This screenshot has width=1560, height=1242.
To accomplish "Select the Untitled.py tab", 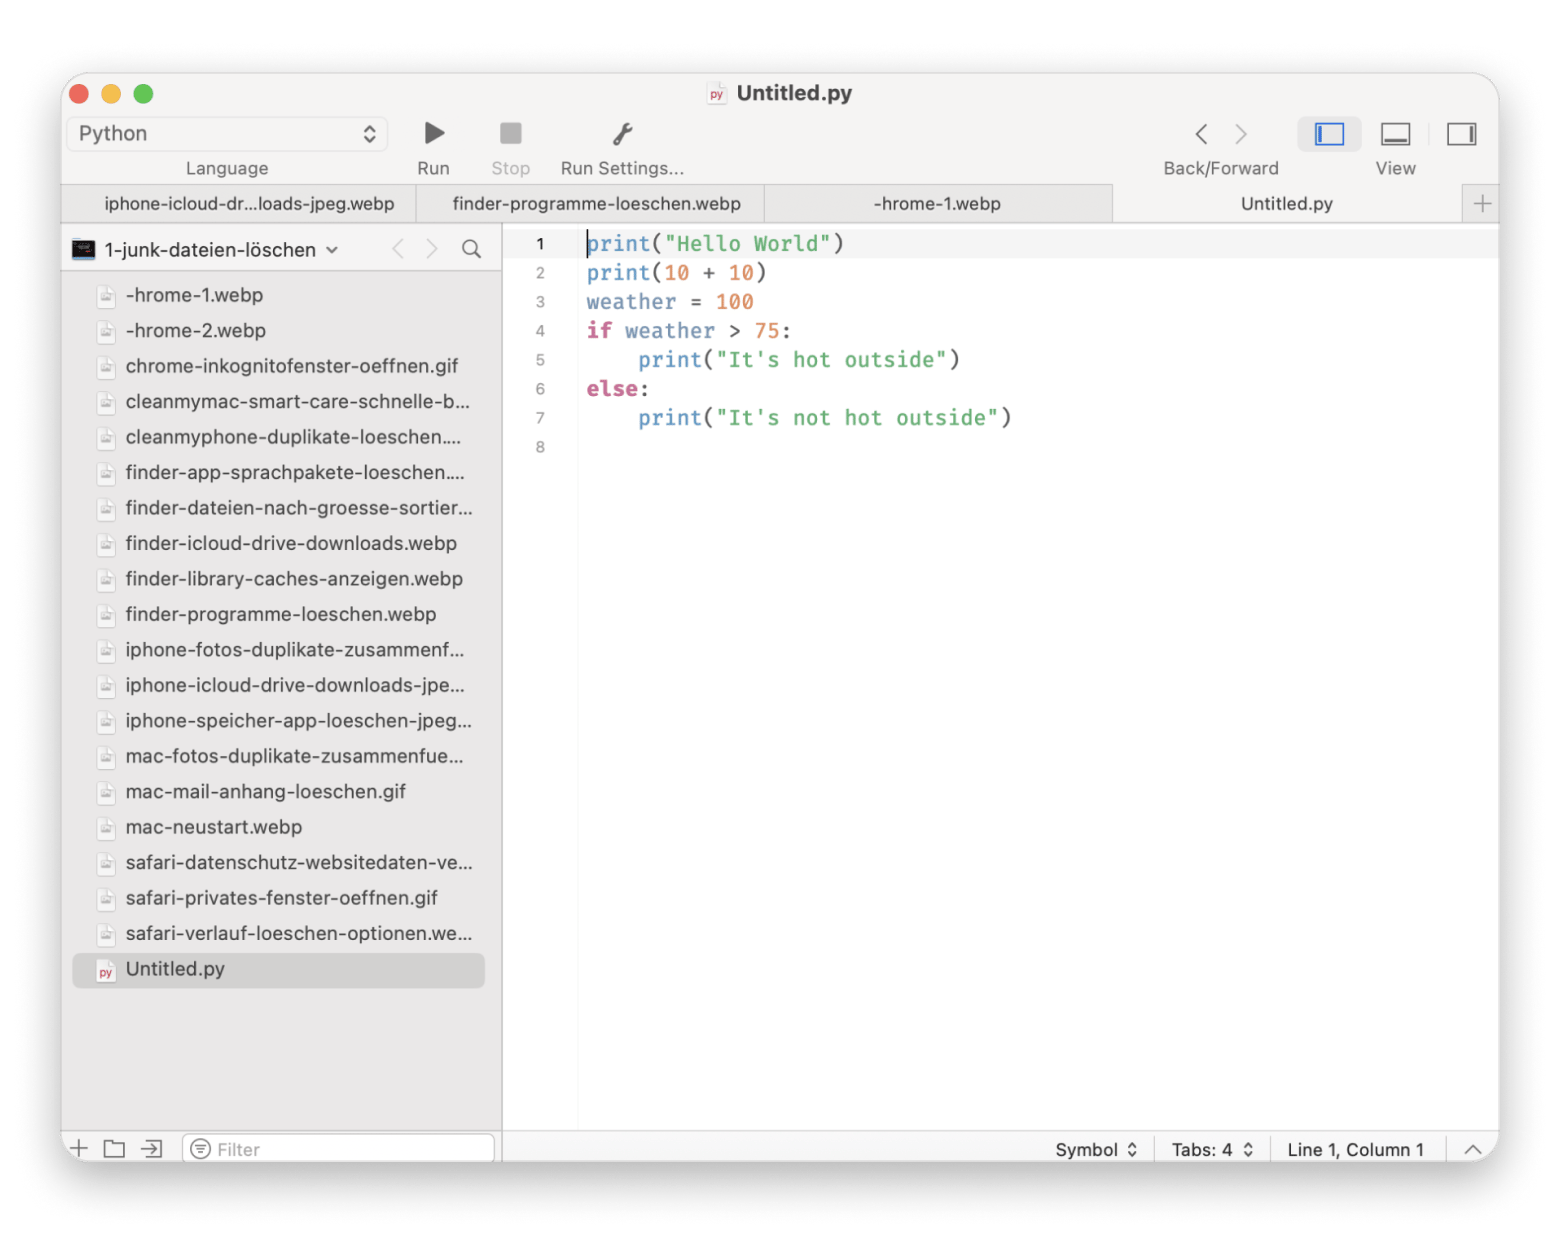I will [1286, 204].
